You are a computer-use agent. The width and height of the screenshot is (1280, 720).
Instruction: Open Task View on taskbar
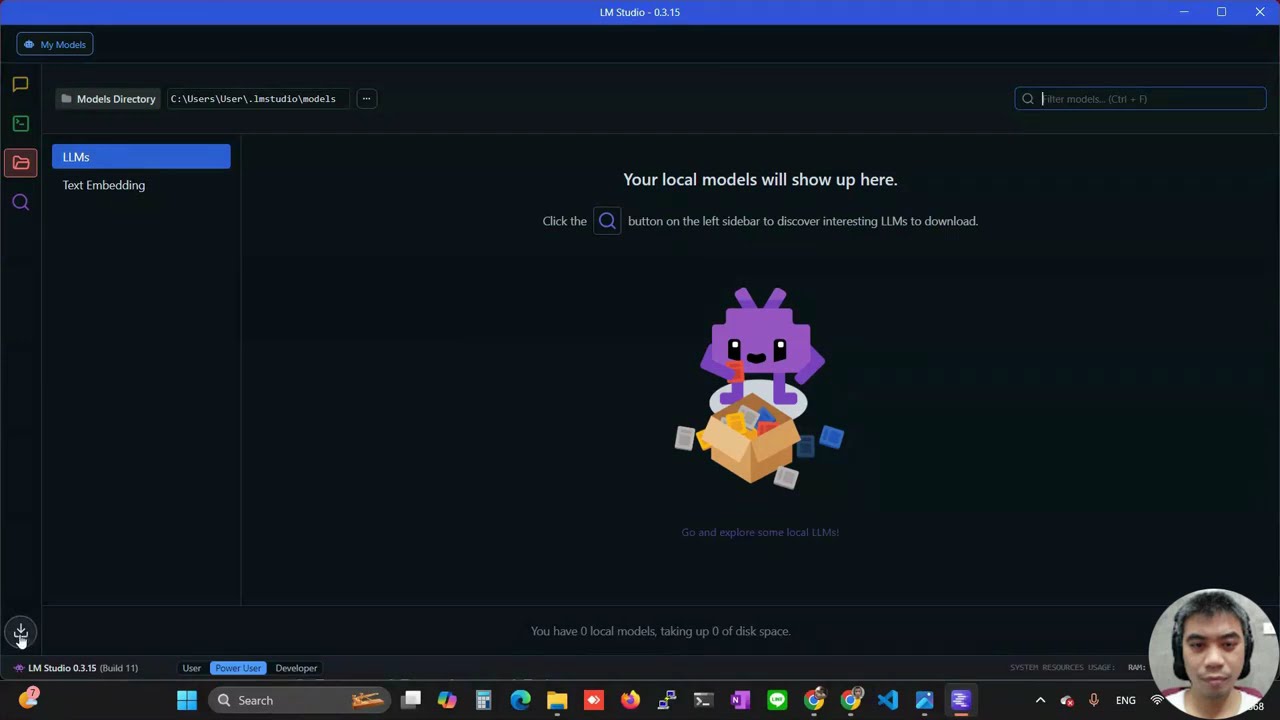411,700
